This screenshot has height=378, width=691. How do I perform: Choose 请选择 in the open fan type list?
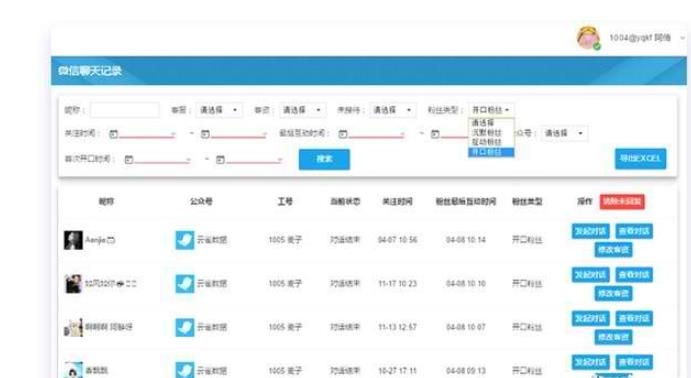[491, 123]
